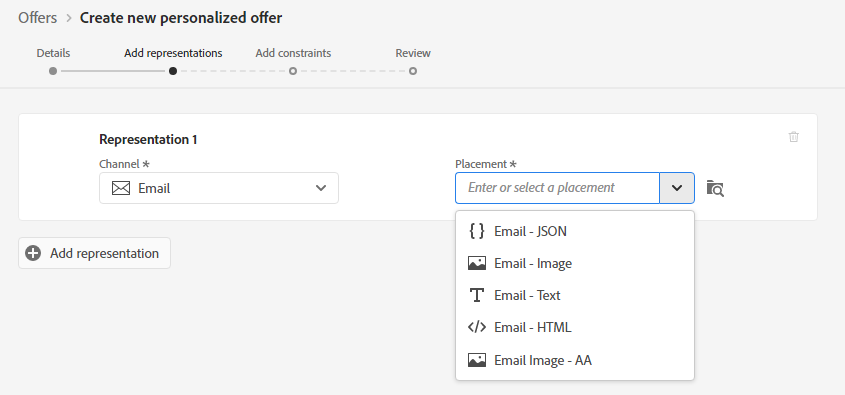845x395 pixels.
Task: Click the Review step progress circle
Action: coord(413,71)
